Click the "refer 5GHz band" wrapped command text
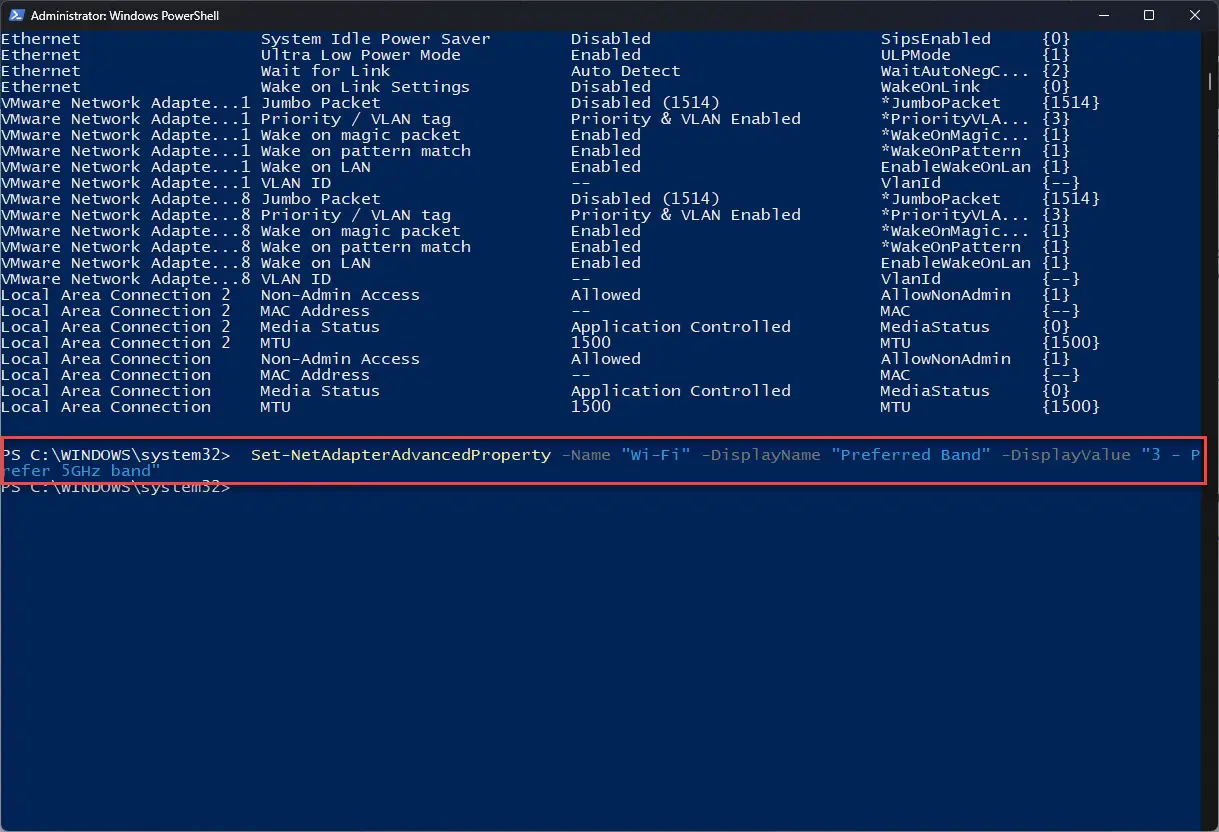Viewport: 1219px width, 832px height. (81, 471)
